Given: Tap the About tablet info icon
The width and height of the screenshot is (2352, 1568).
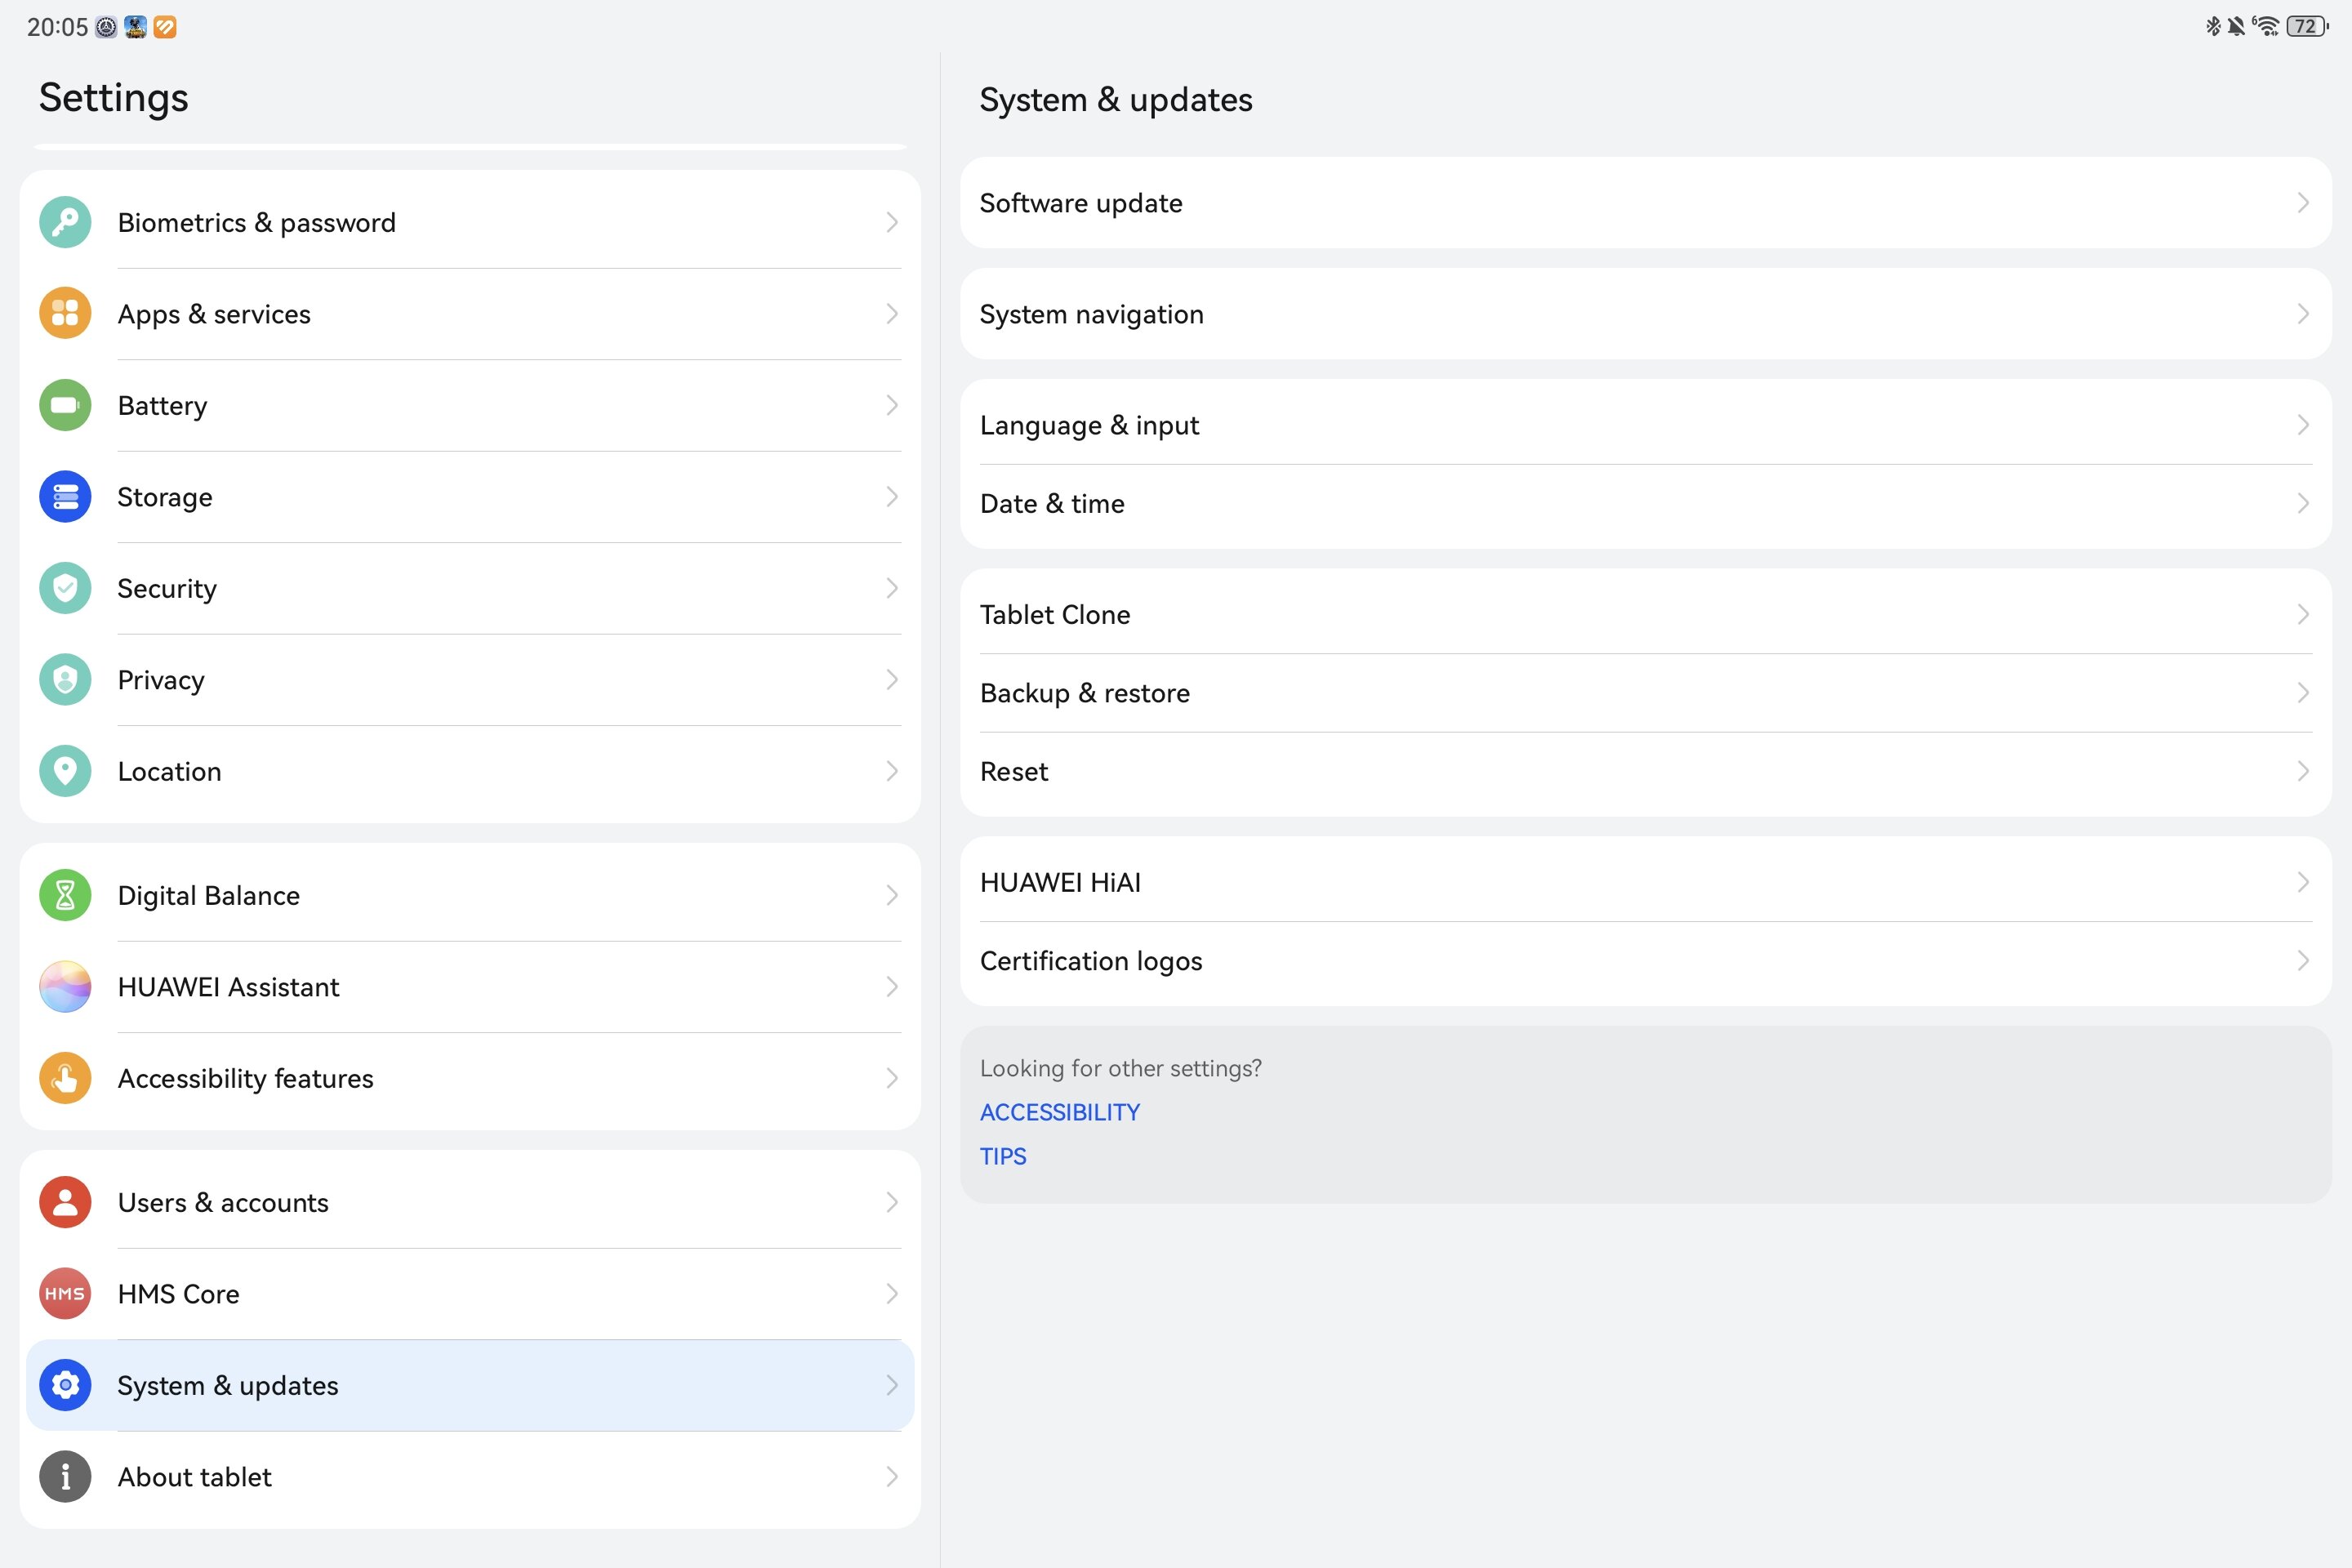Looking at the screenshot, I should [x=65, y=1477].
